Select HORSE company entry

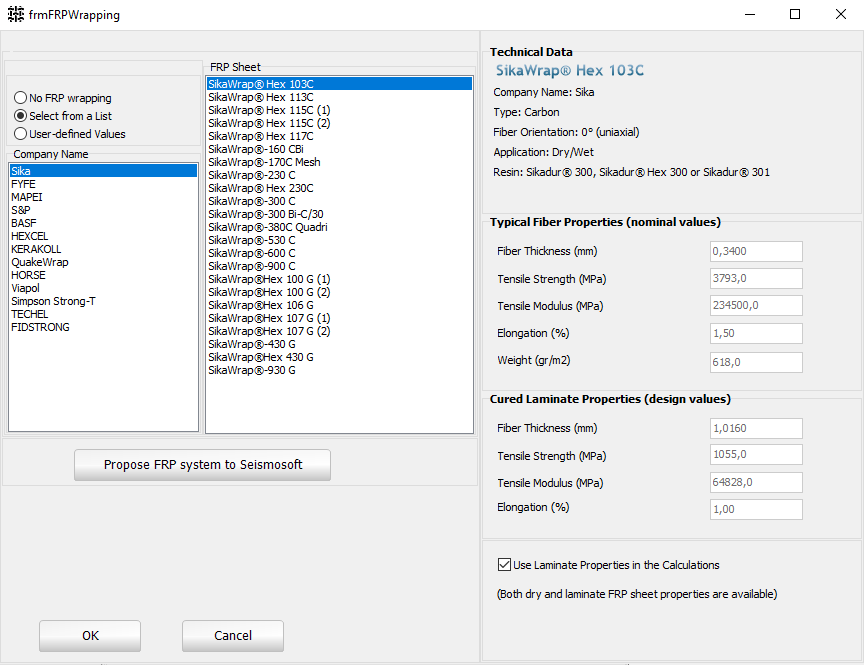[x=103, y=275]
